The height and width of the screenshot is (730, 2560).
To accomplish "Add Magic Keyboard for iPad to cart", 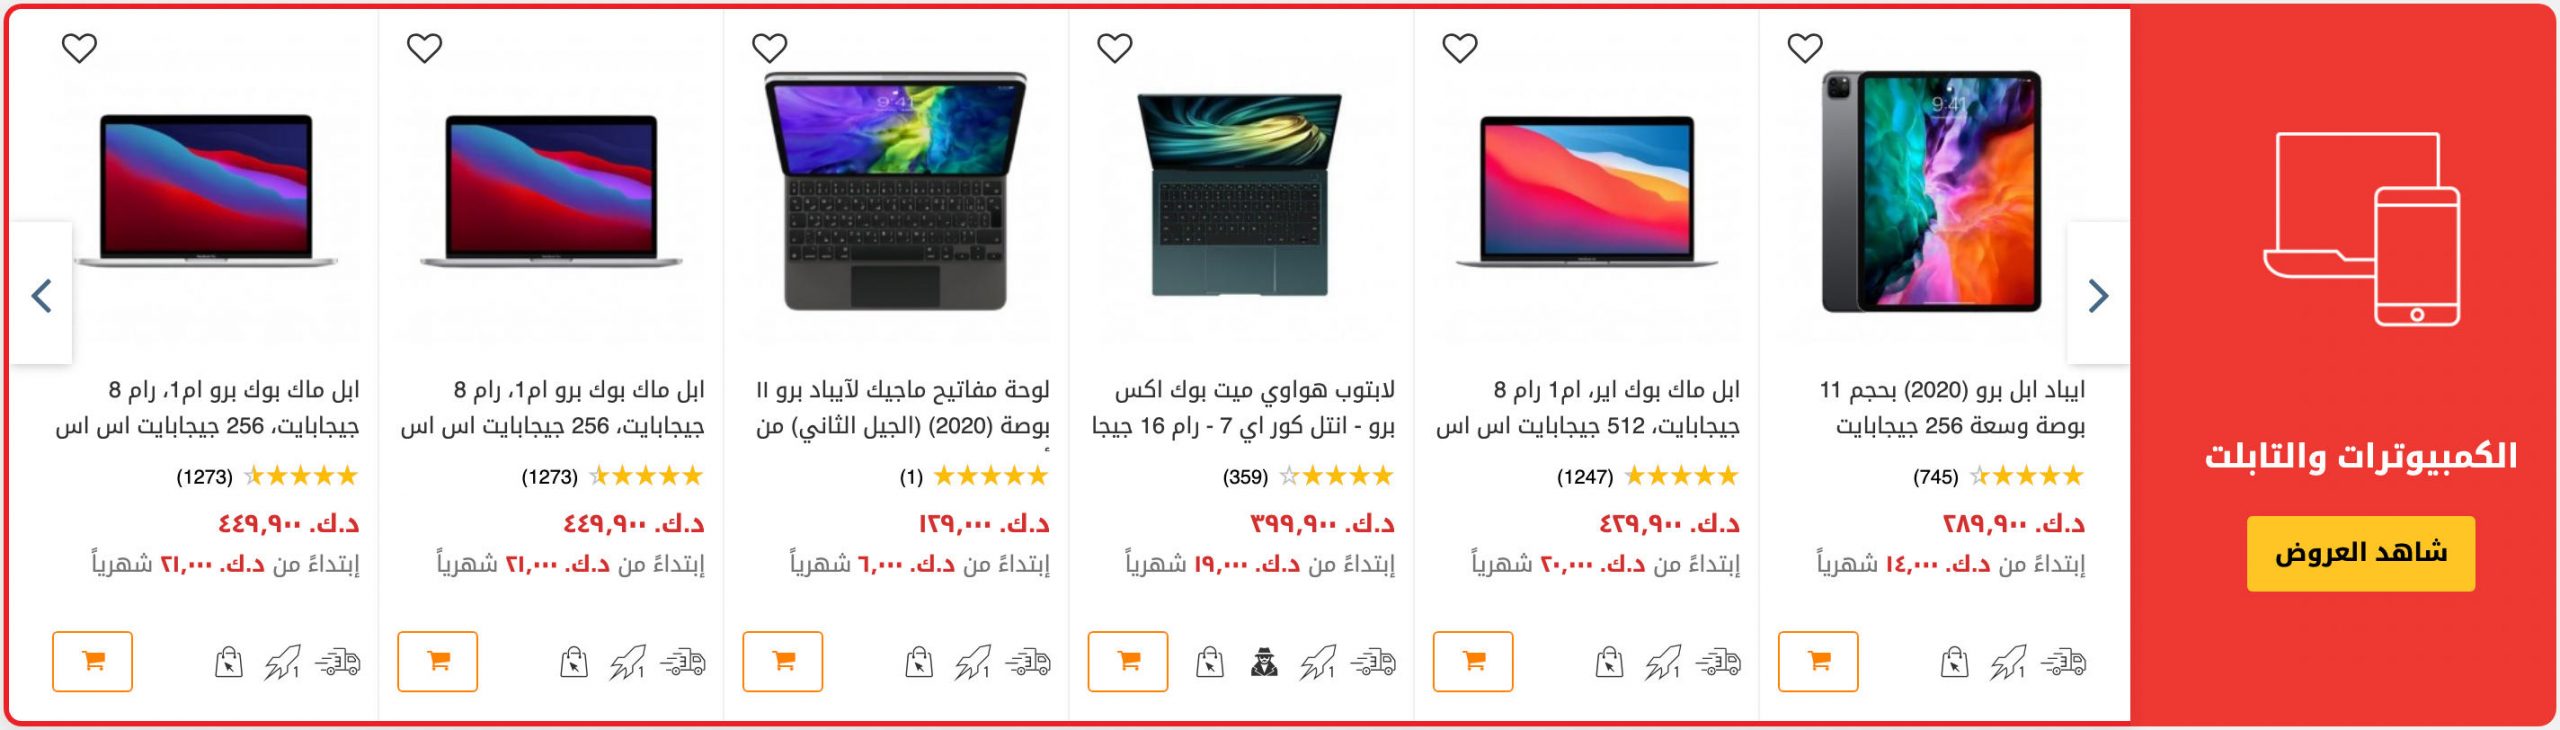I will tap(783, 661).
